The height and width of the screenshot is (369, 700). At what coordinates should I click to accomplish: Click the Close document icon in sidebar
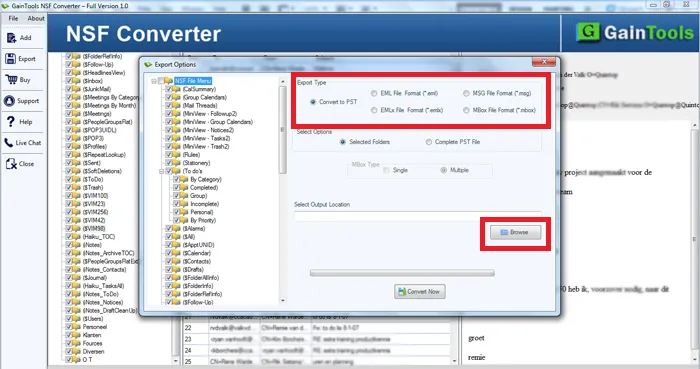[11, 164]
